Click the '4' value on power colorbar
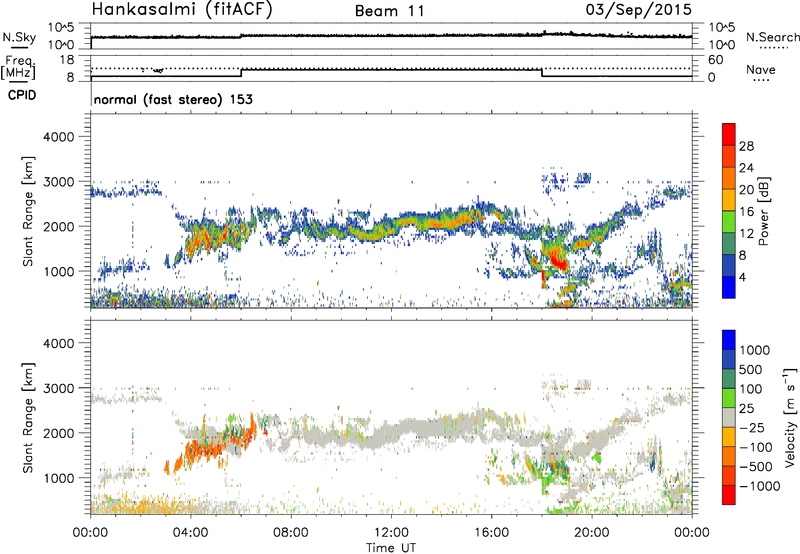The width and height of the screenshot is (800, 554). [743, 278]
